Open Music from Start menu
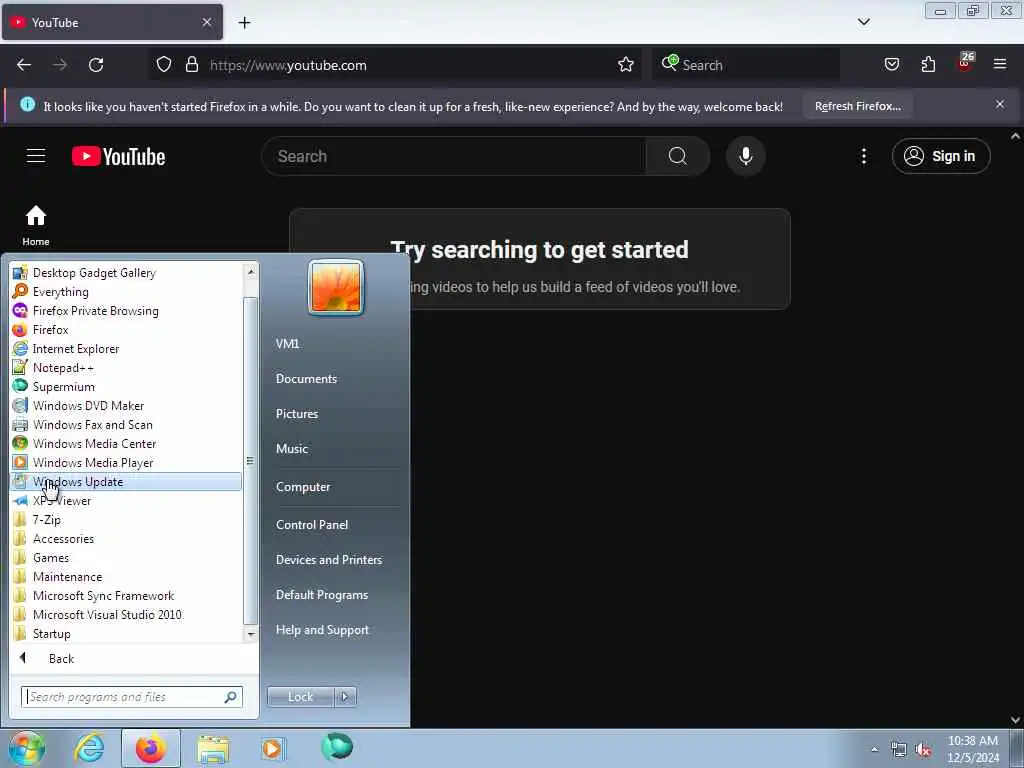This screenshot has width=1024, height=768. [x=292, y=449]
